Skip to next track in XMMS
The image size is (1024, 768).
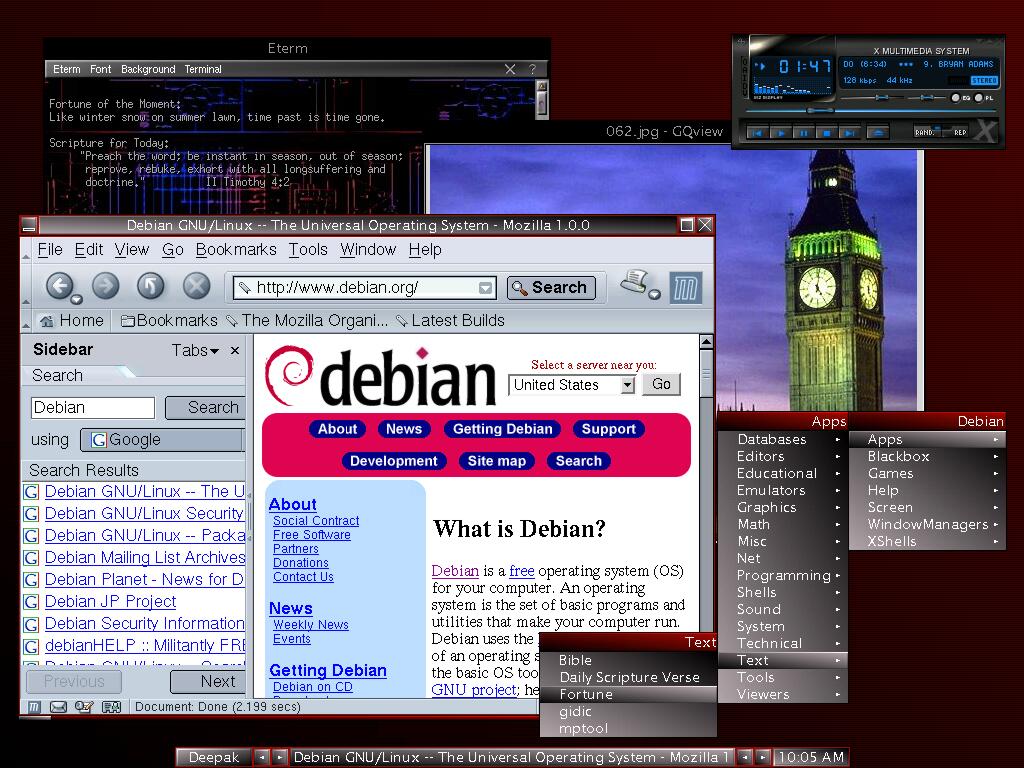(849, 133)
